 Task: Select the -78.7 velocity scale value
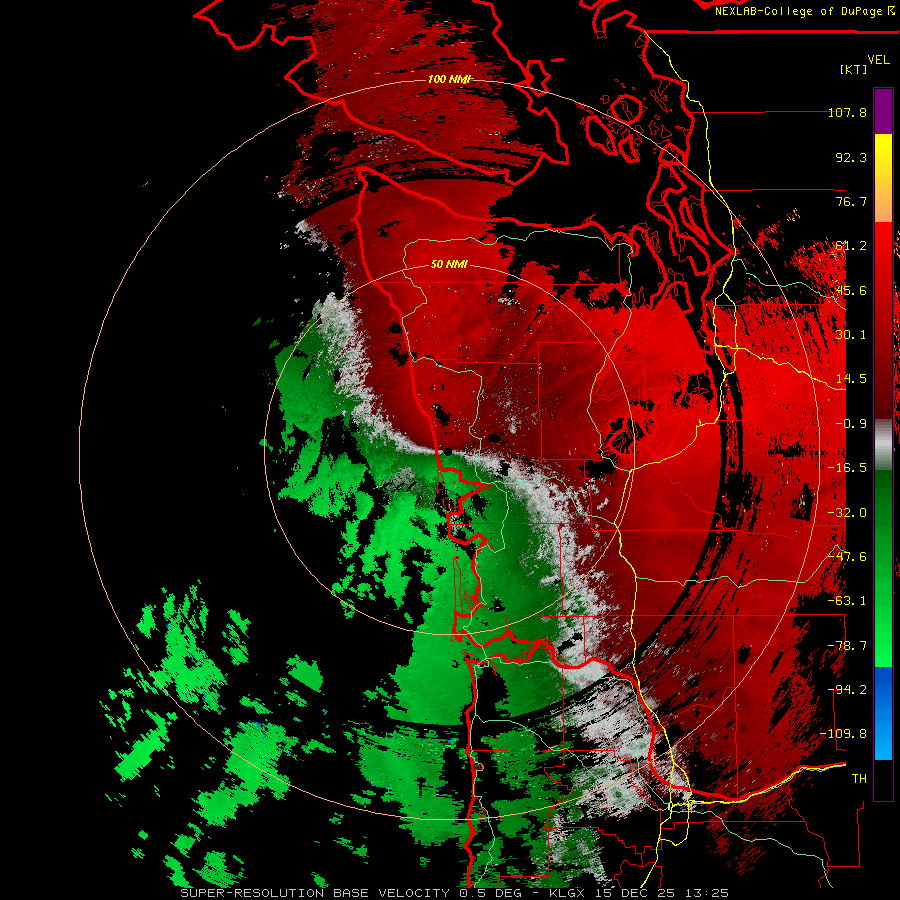pos(847,646)
